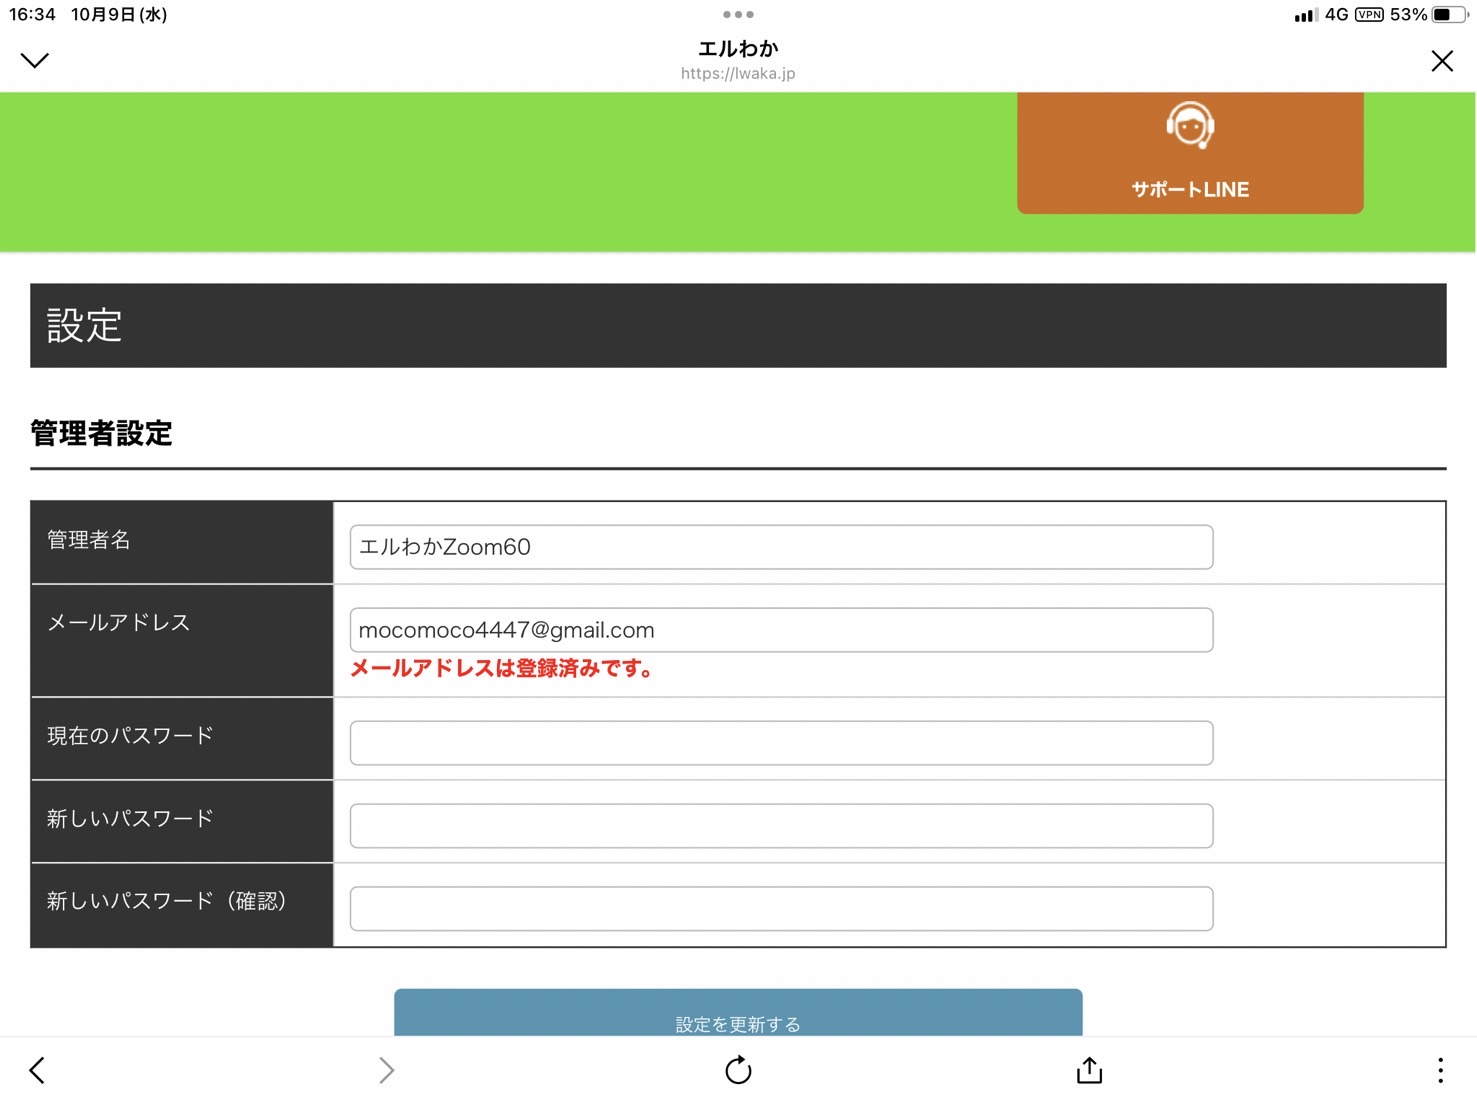This screenshot has height=1108, width=1477.
Task: Click the メールアドレス input field
Action: click(x=781, y=630)
